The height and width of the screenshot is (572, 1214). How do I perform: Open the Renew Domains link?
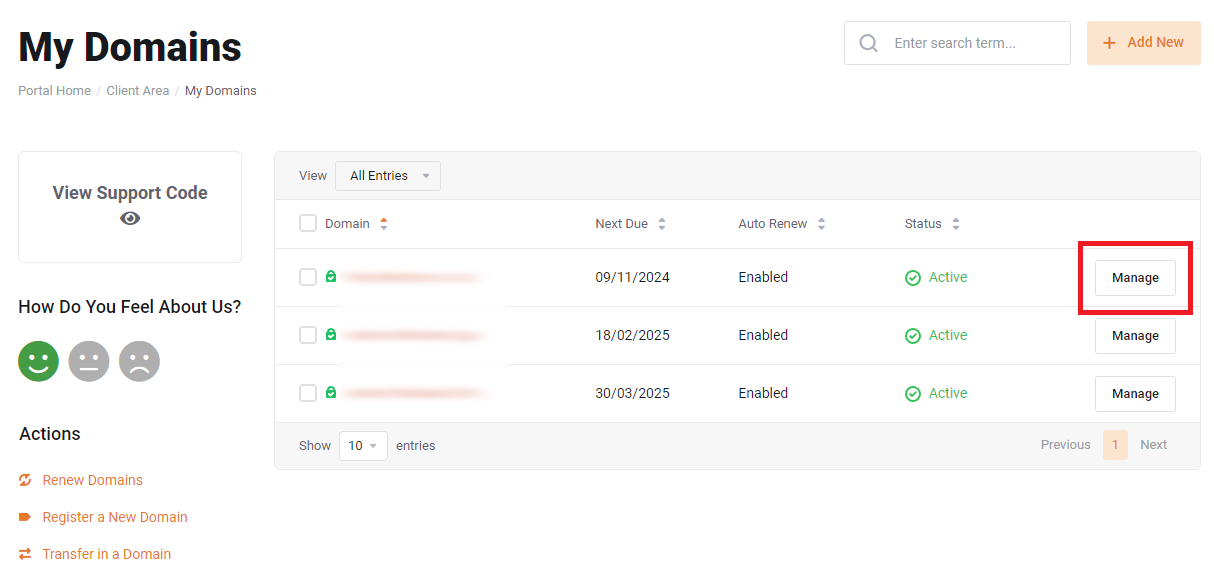[x=93, y=480]
